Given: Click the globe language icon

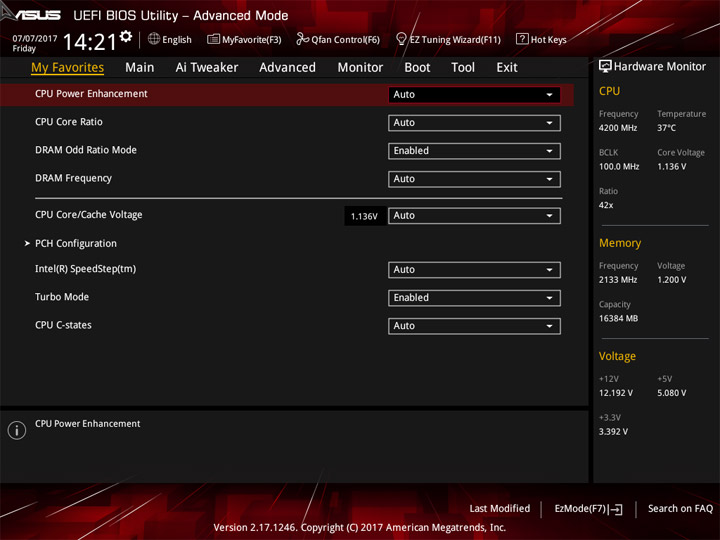Looking at the screenshot, I should coord(154,39).
